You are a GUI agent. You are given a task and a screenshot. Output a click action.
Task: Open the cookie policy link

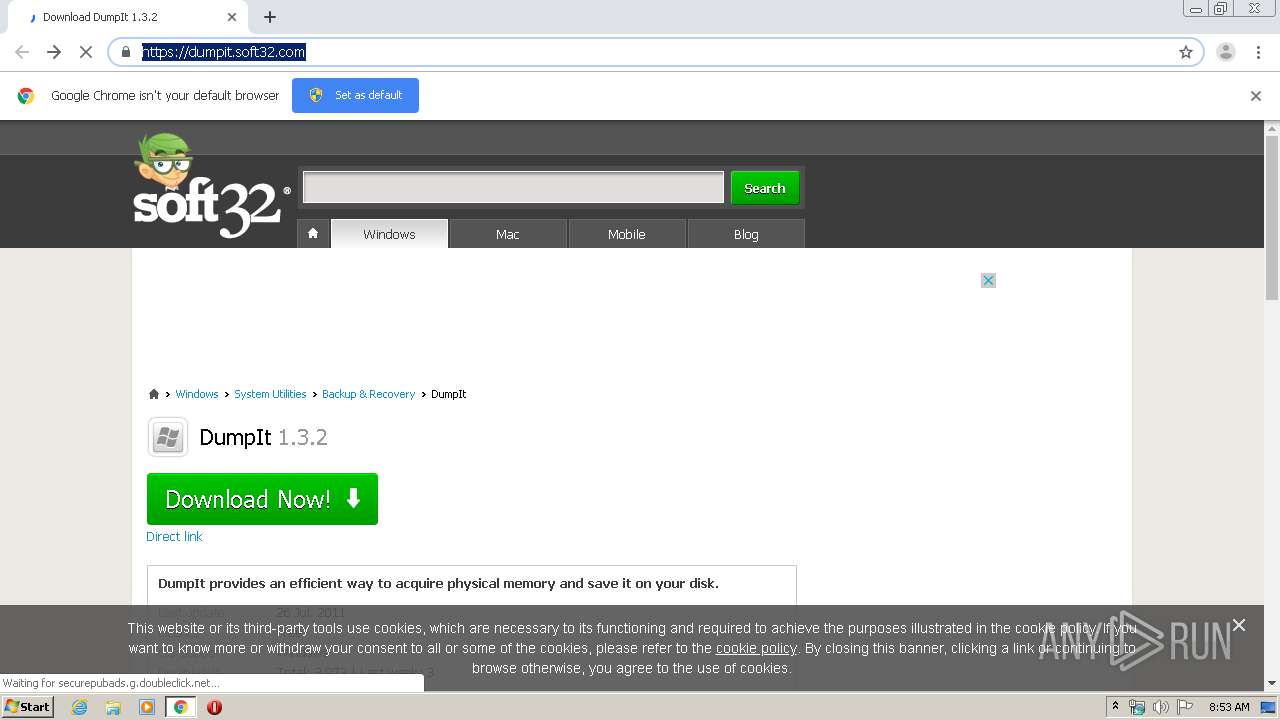point(756,648)
